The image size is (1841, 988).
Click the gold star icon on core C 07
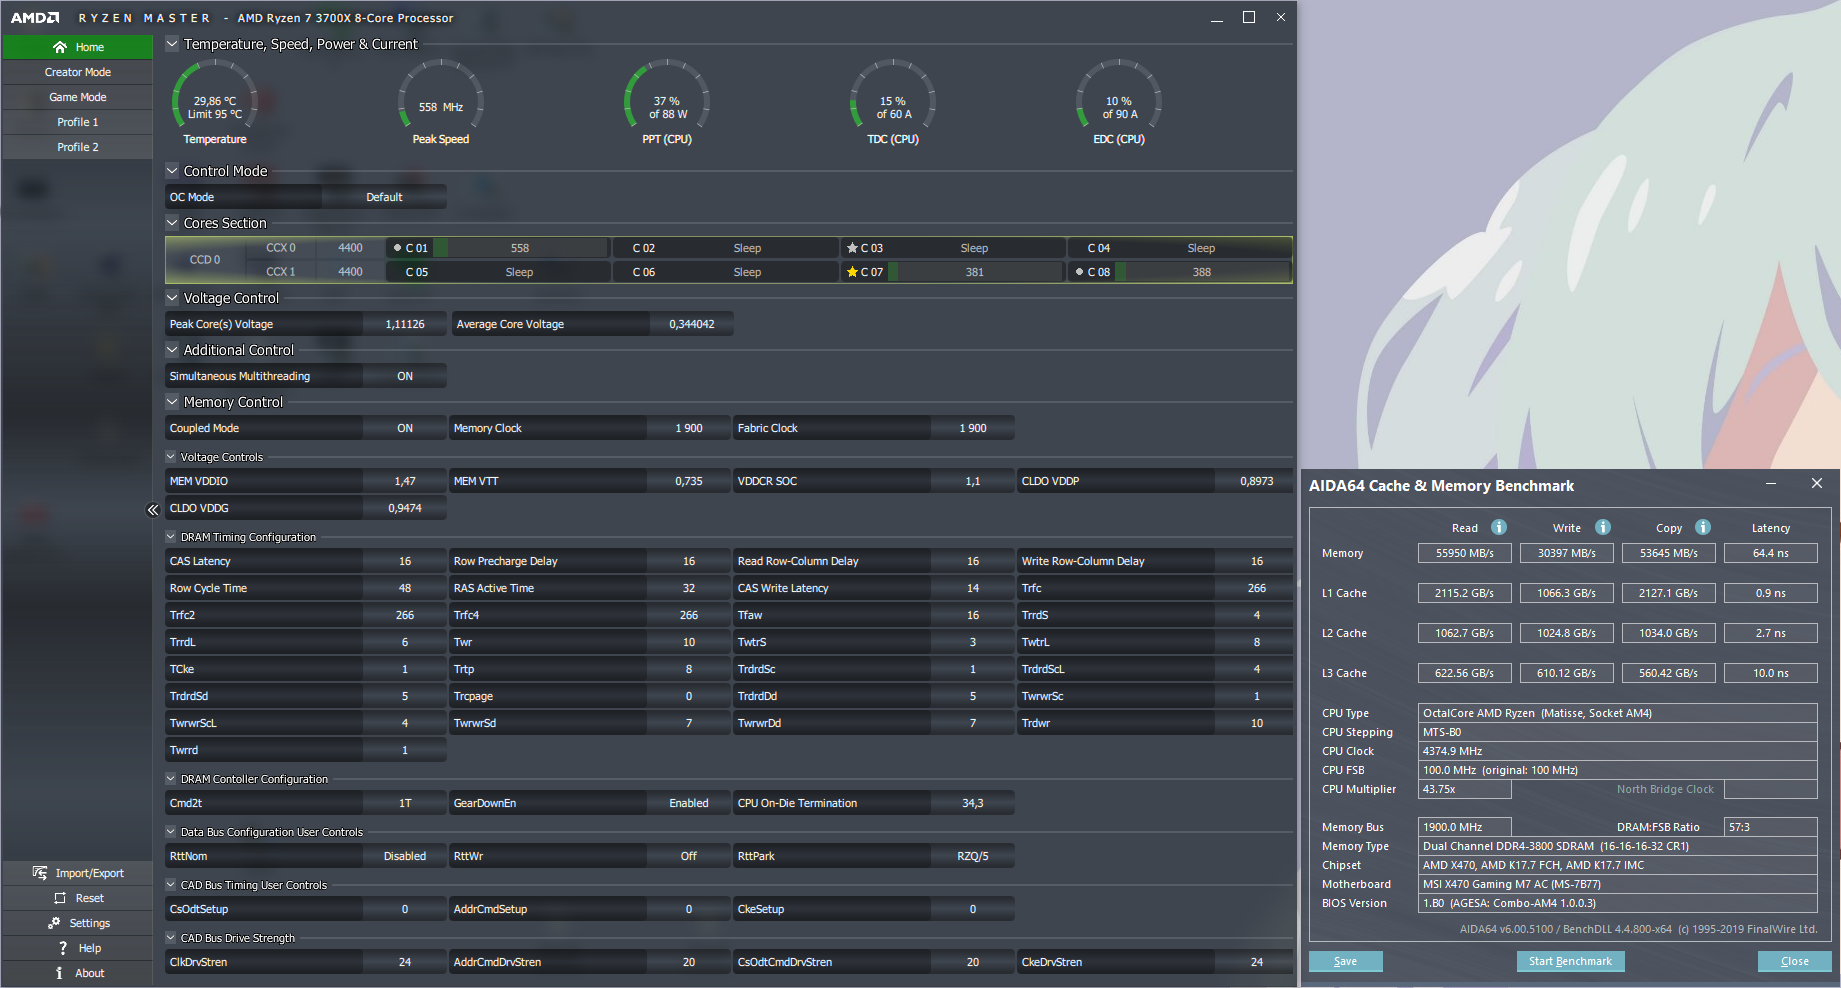(x=852, y=272)
